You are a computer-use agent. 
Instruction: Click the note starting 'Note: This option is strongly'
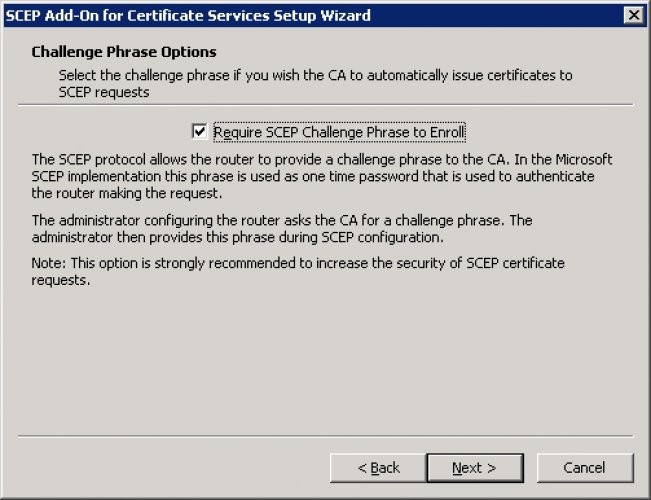click(298, 272)
